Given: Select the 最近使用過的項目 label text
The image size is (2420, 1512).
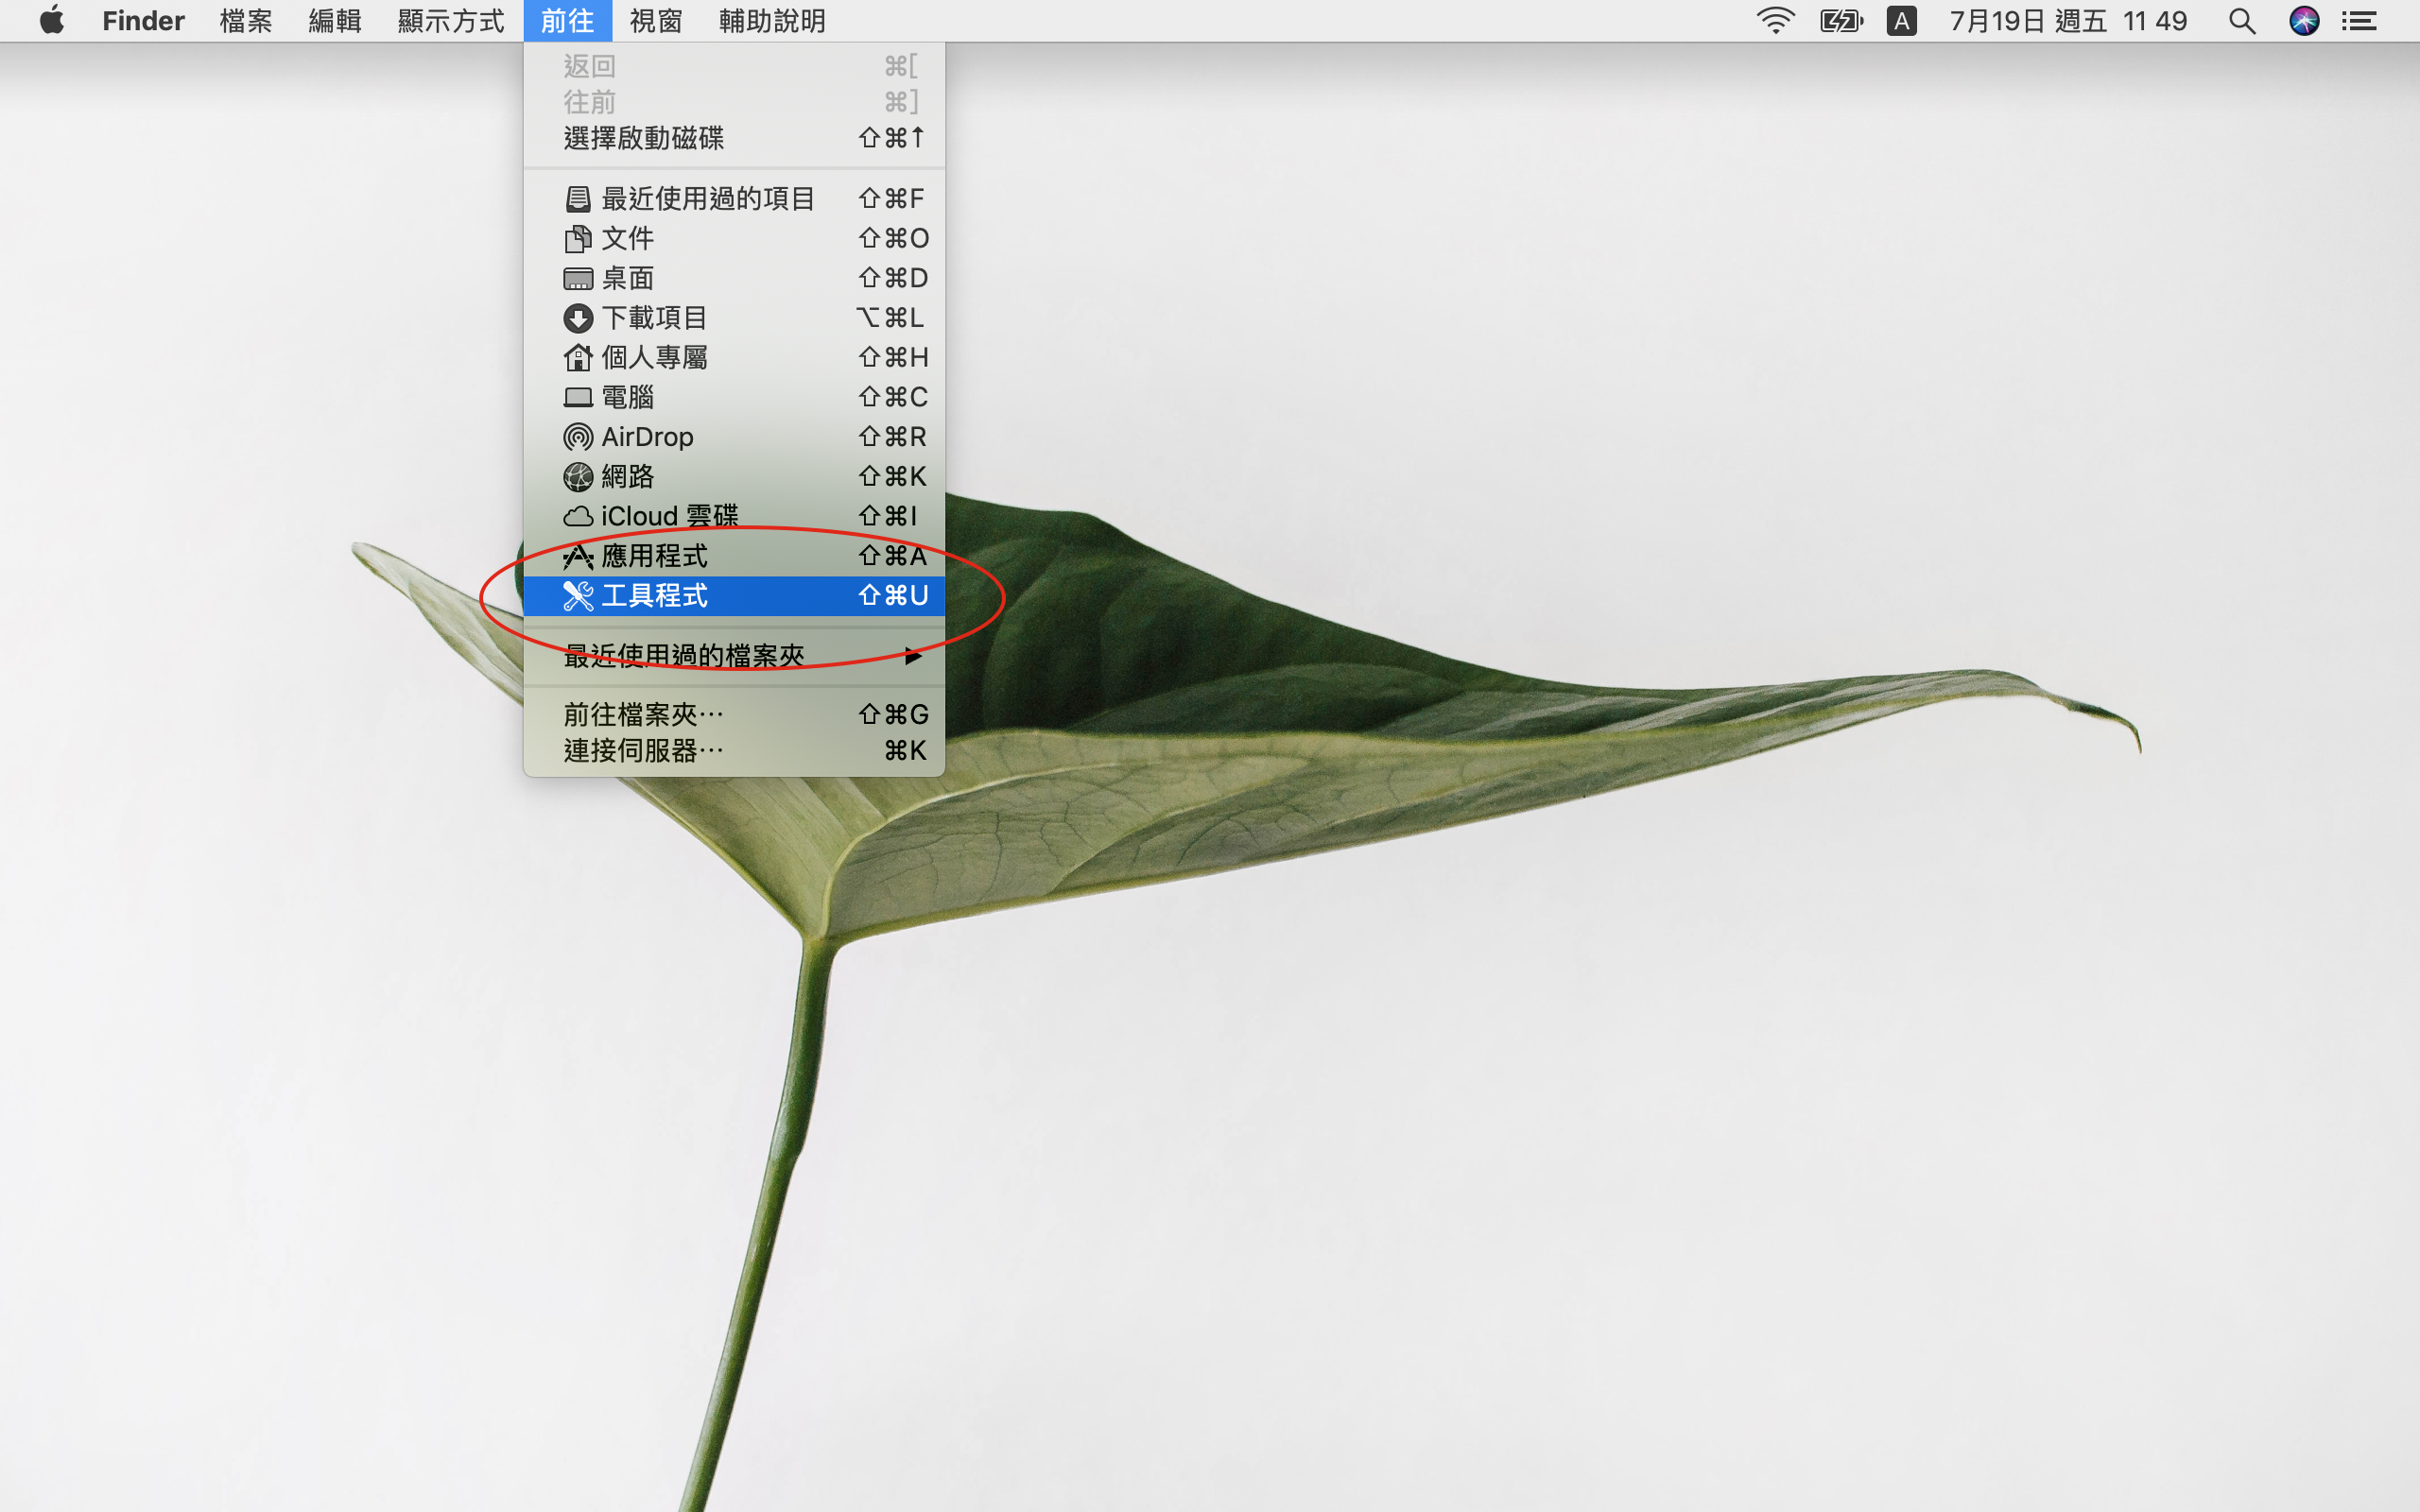Looking at the screenshot, I should pos(708,199).
